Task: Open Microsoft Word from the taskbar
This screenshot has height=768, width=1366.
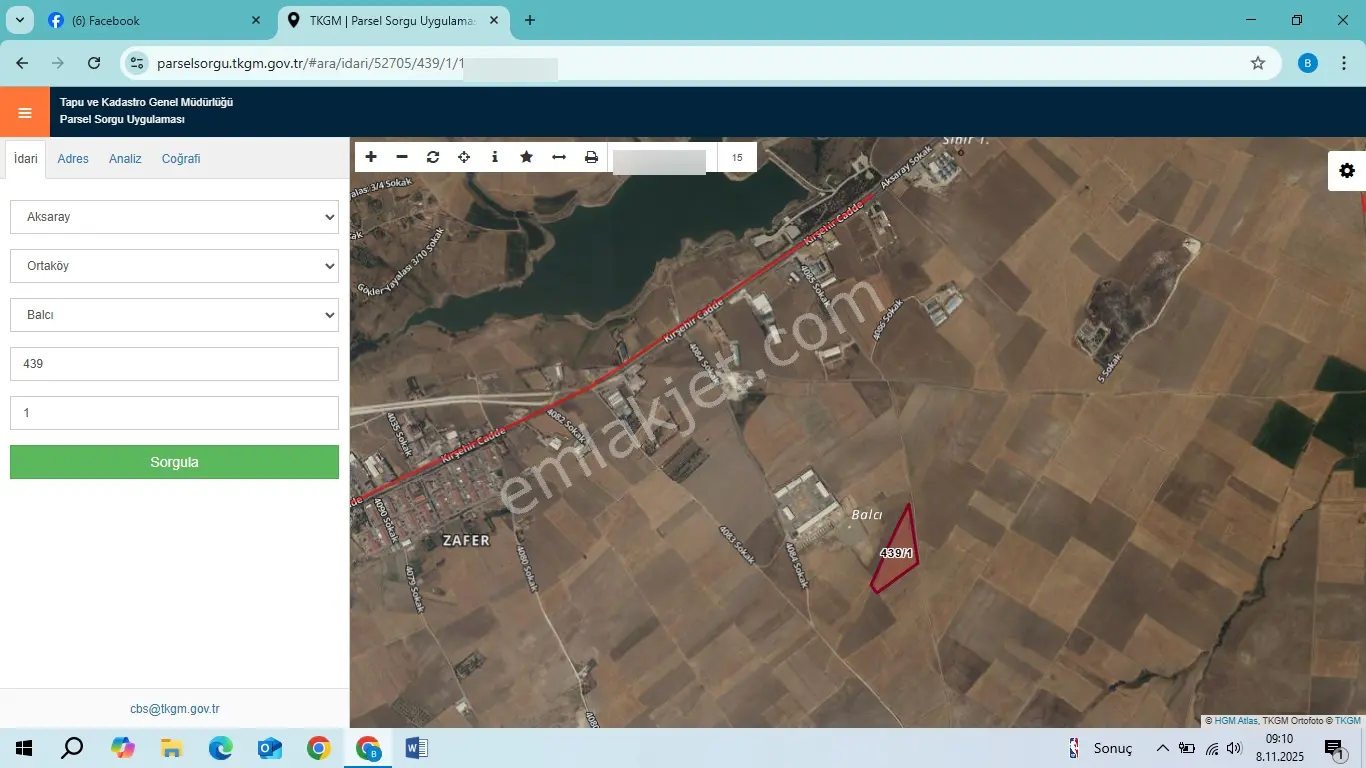Action: point(417,748)
